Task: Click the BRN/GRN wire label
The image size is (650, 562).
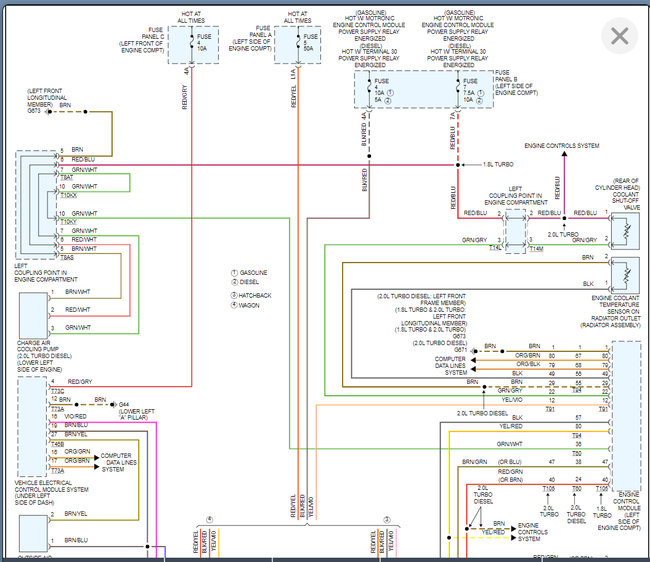Action: coord(475,462)
